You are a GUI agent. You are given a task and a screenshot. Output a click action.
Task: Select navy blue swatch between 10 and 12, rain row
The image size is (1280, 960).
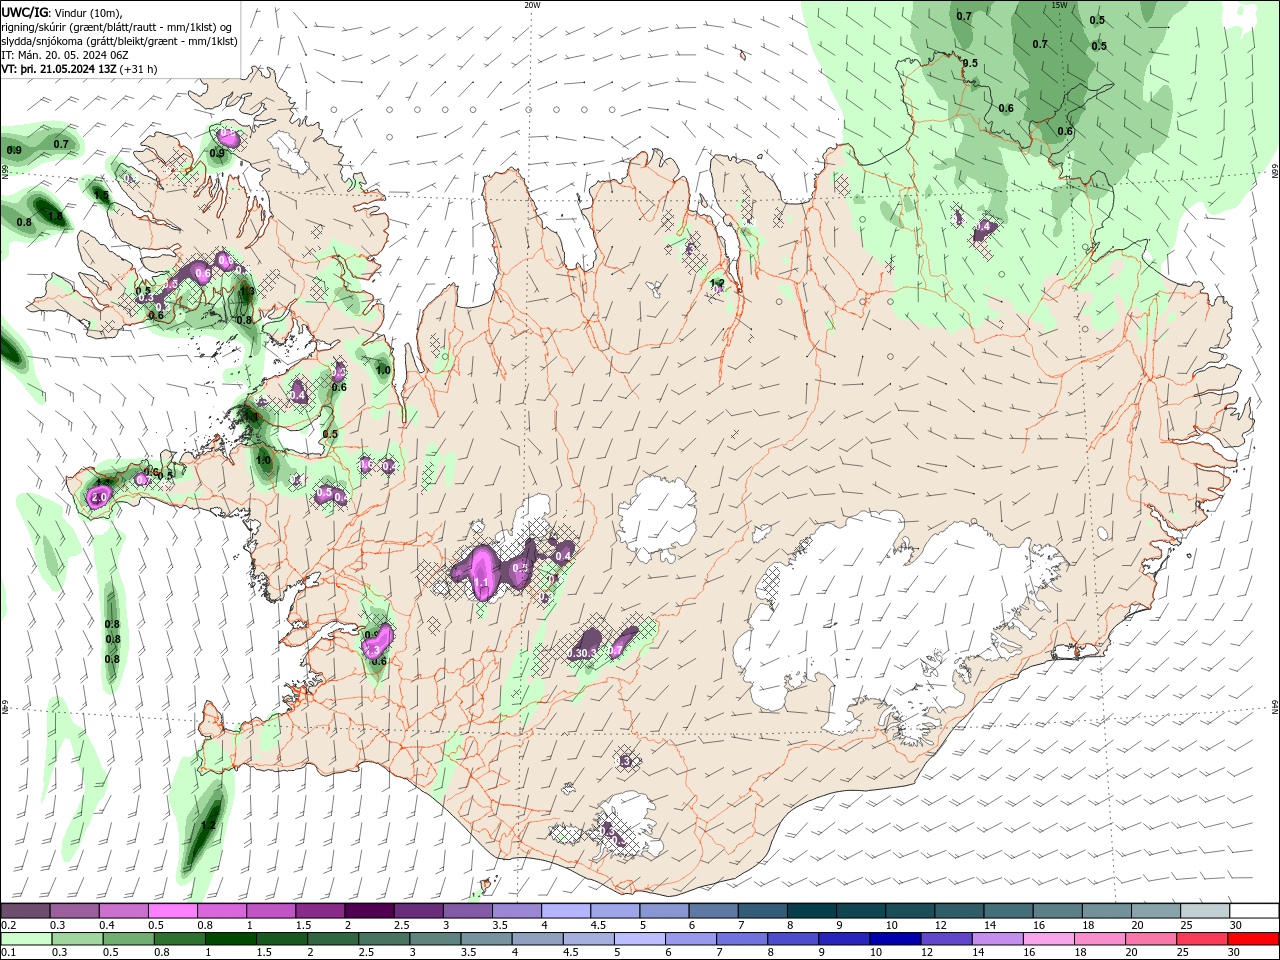tap(893, 939)
